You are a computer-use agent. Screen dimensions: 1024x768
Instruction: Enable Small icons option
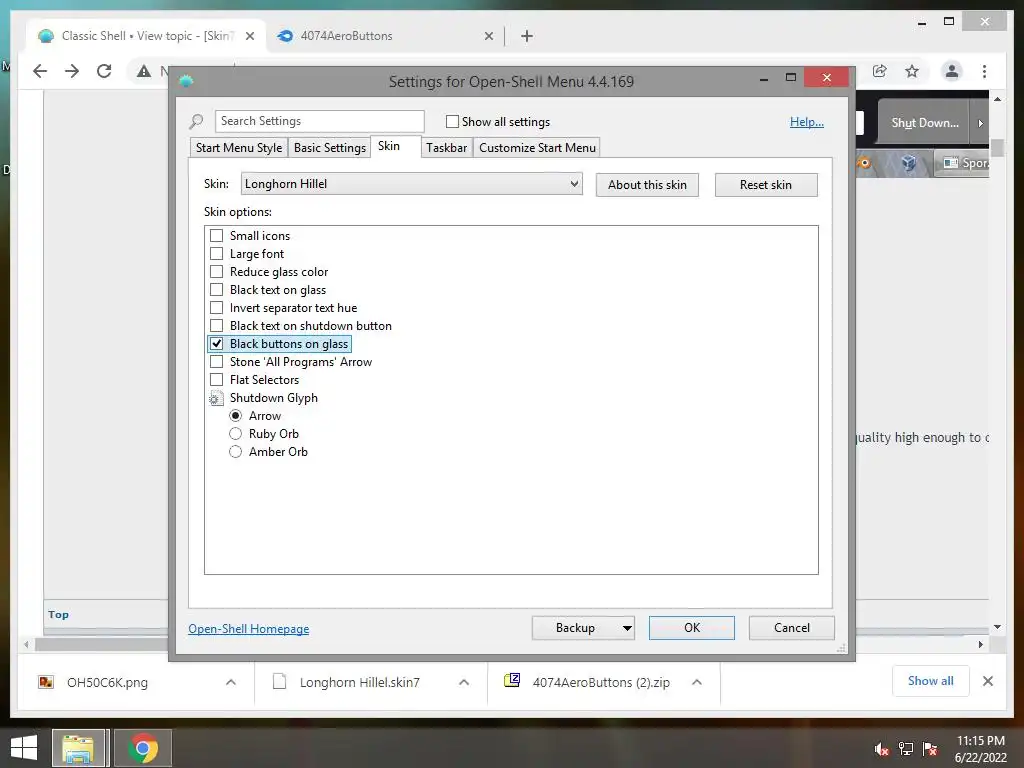216,236
